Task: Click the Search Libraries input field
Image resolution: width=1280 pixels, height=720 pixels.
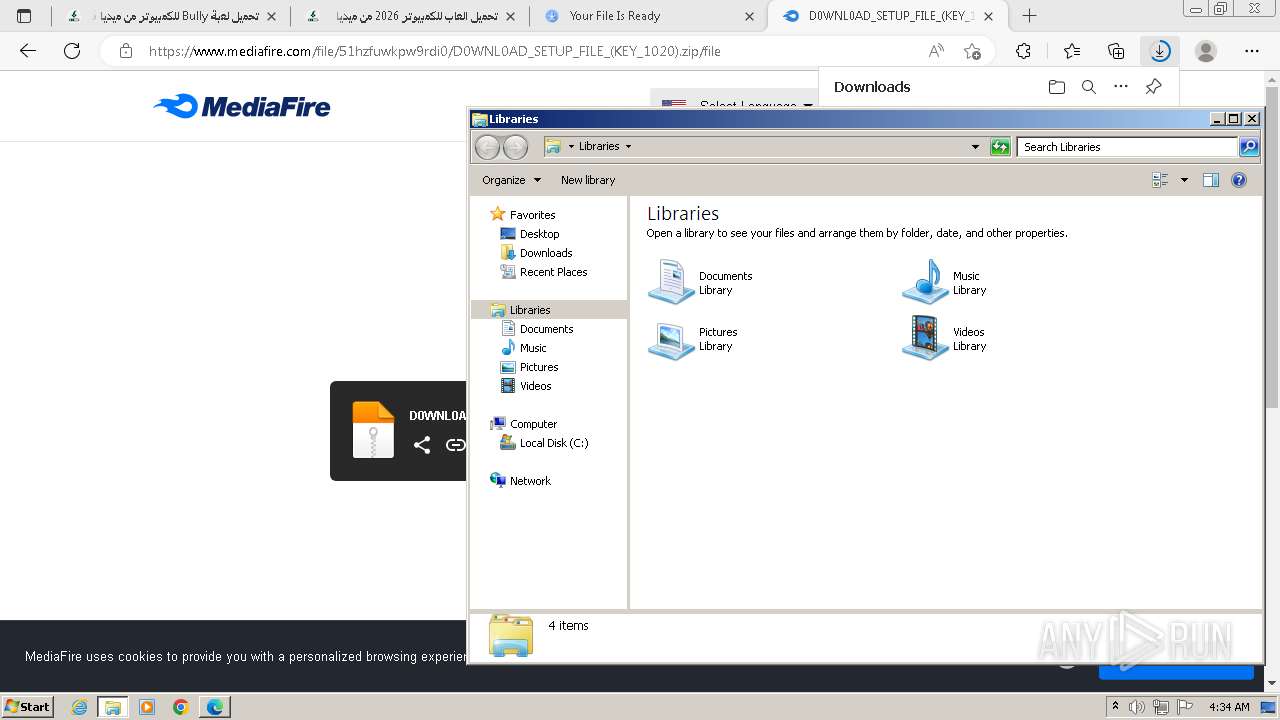Action: pyautogui.click(x=1127, y=147)
